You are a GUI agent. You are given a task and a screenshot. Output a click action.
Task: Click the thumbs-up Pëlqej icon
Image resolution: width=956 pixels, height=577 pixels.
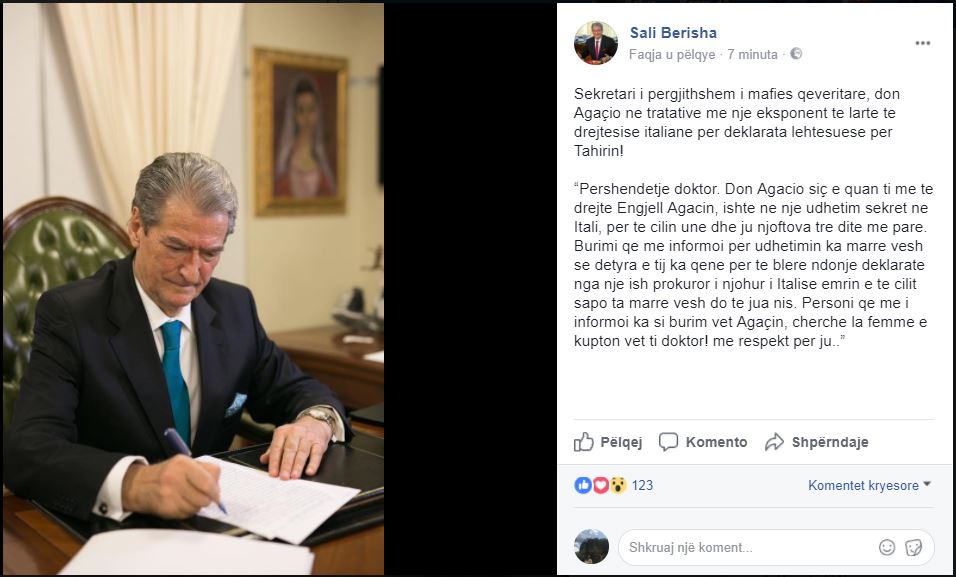(x=583, y=442)
